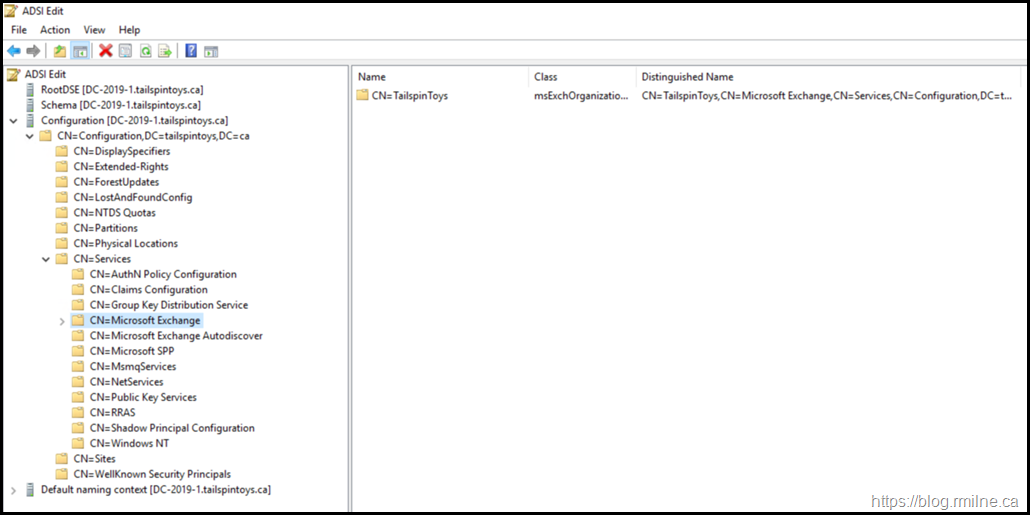The height and width of the screenshot is (515, 1030).
Task: Toggle Show/Hide Console Tree icon
Action: coord(80,51)
